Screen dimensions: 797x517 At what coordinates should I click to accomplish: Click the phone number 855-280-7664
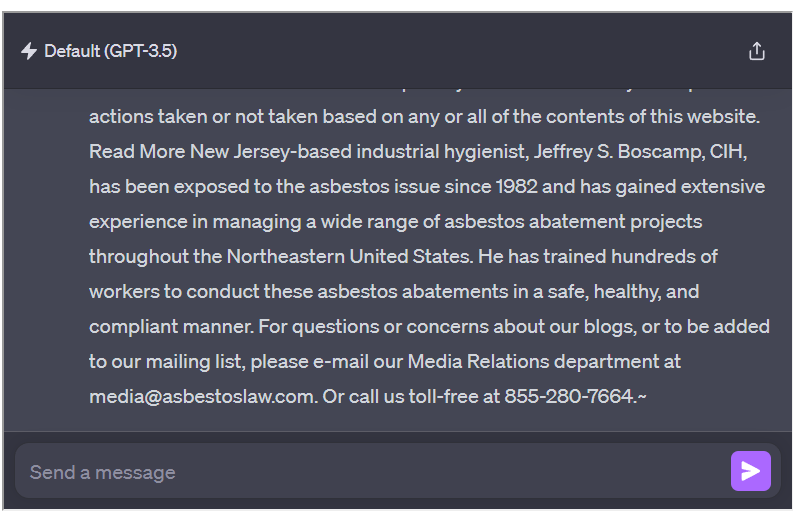[x=570, y=396]
